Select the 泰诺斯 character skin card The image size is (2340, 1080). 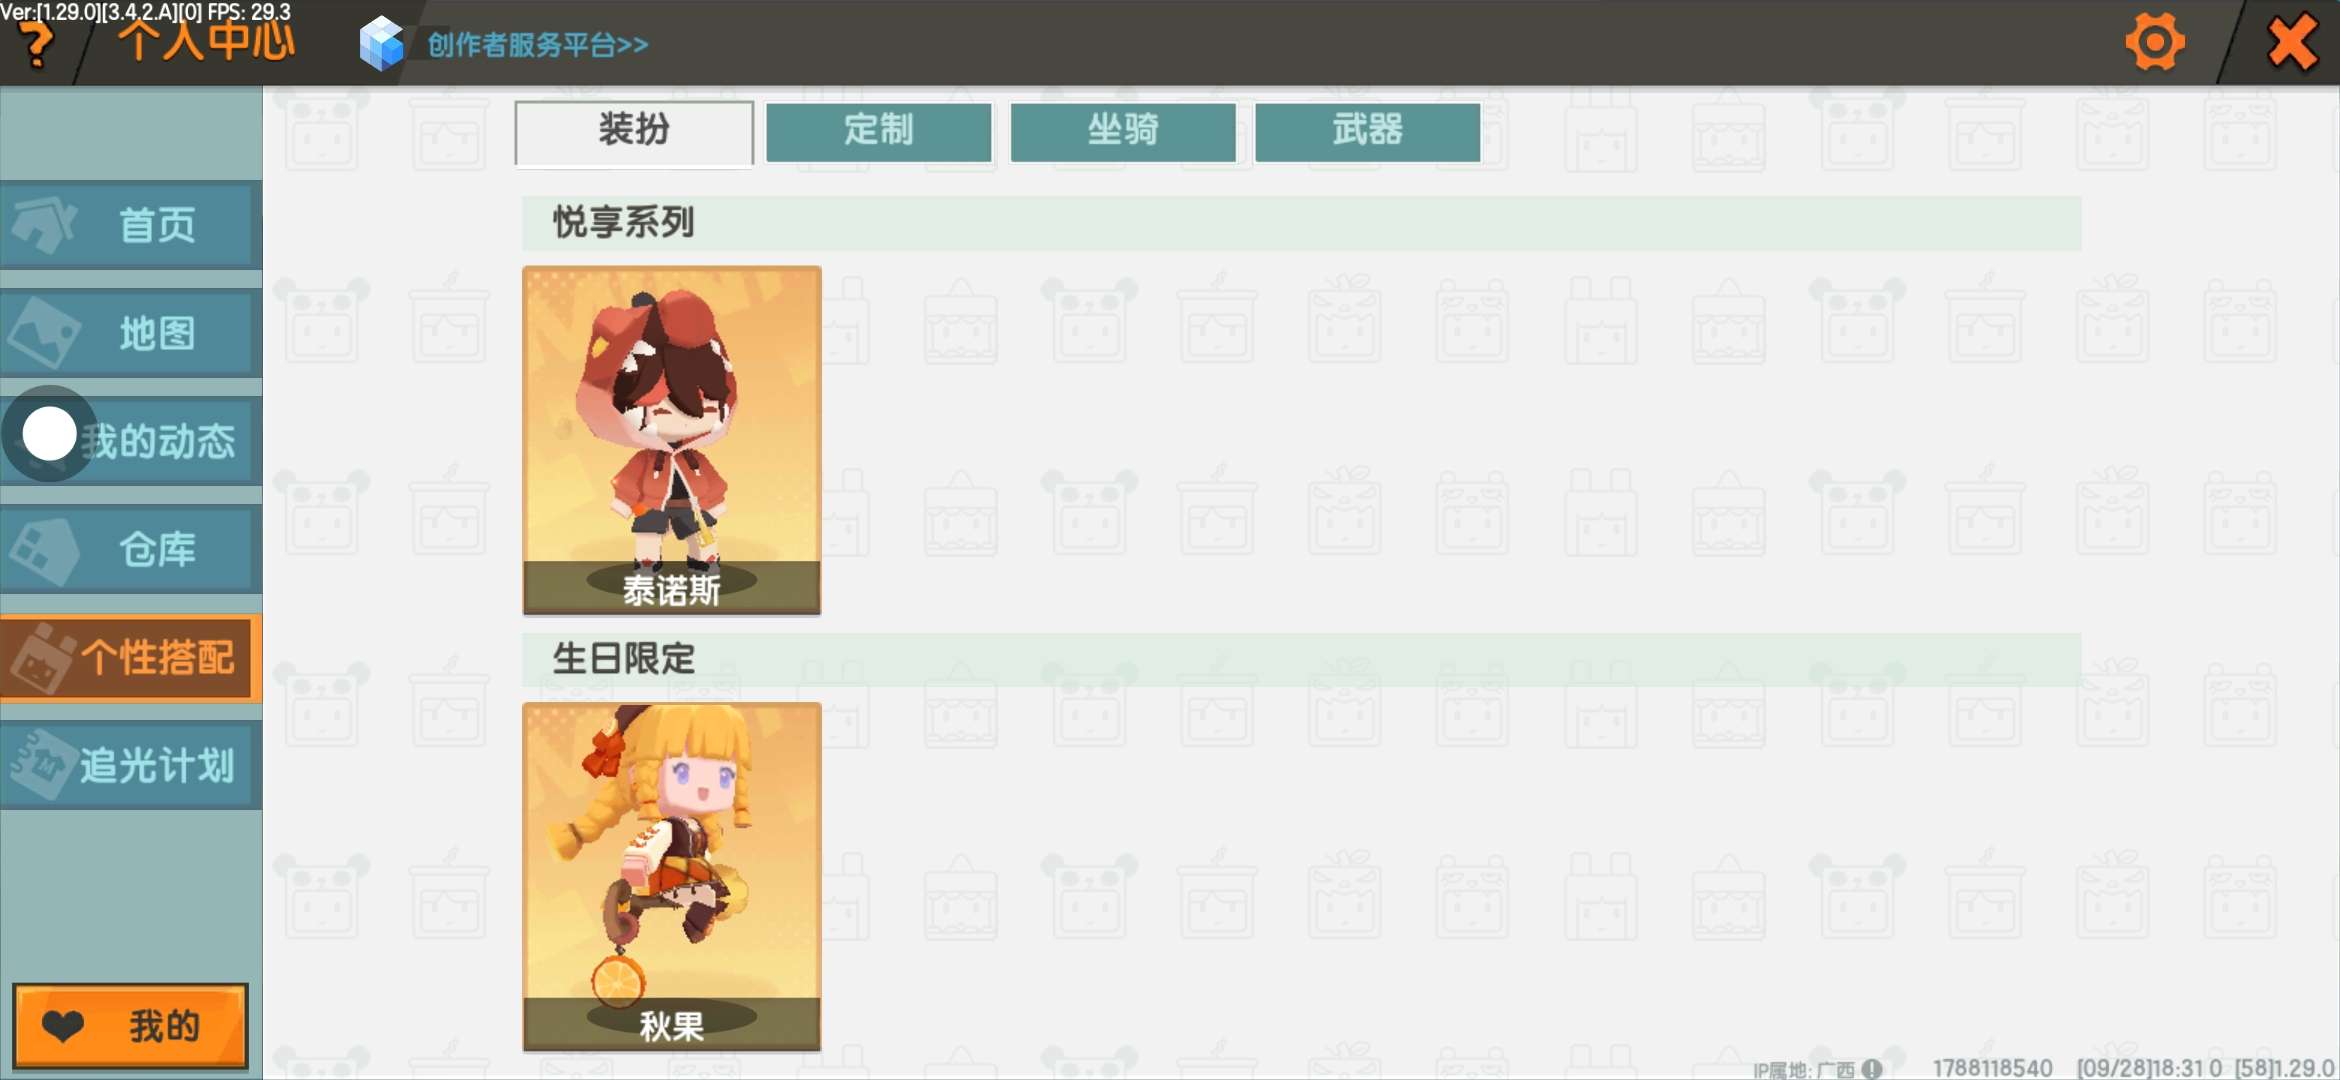click(672, 440)
